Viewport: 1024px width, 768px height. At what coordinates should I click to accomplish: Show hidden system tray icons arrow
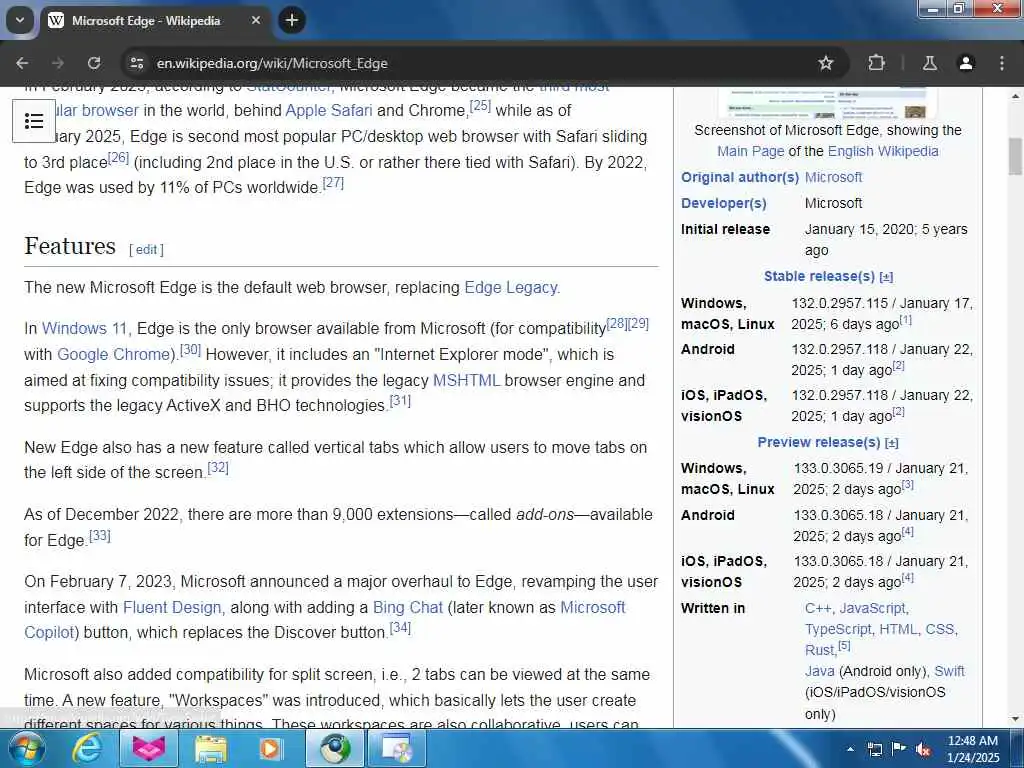click(x=850, y=749)
